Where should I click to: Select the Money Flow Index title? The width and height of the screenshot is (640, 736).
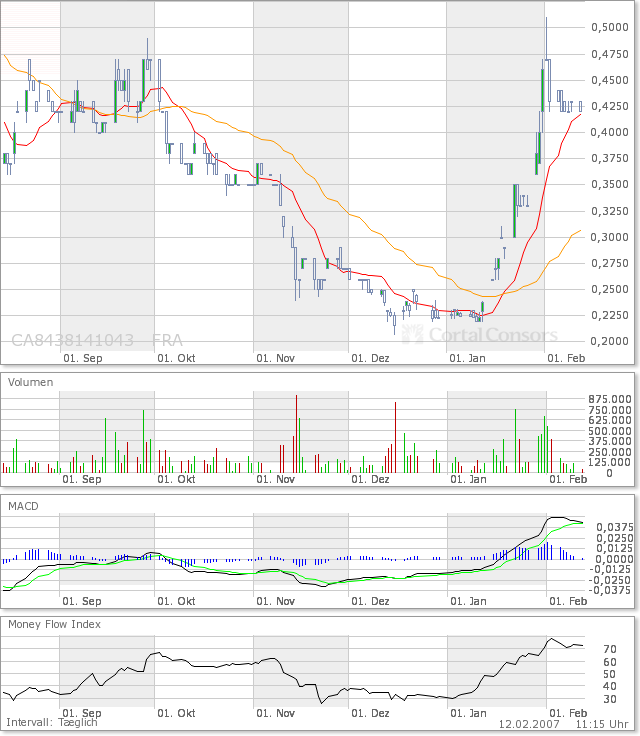pos(55,624)
